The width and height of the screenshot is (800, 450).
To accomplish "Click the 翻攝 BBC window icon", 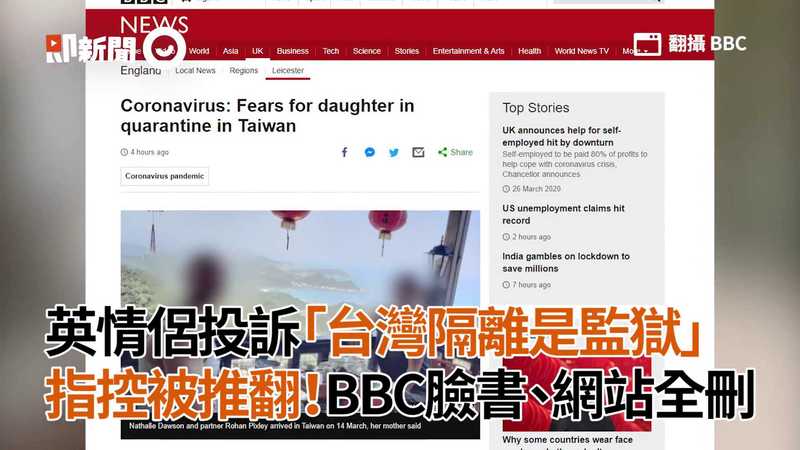I will [x=647, y=44].
